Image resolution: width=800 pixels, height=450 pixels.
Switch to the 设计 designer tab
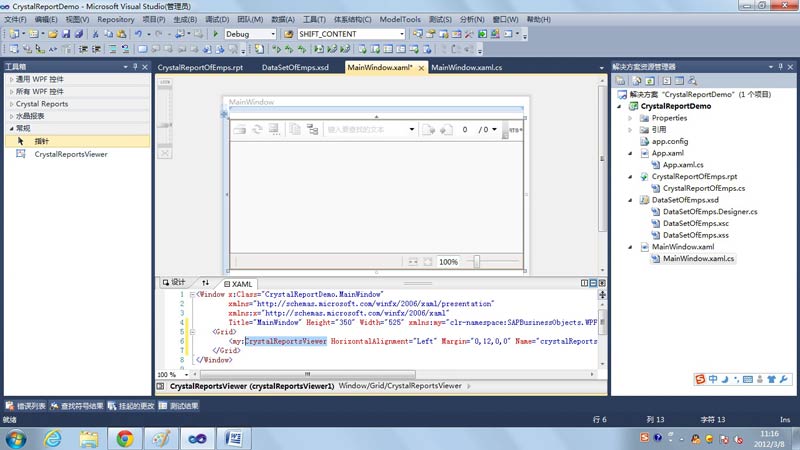[174, 283]
